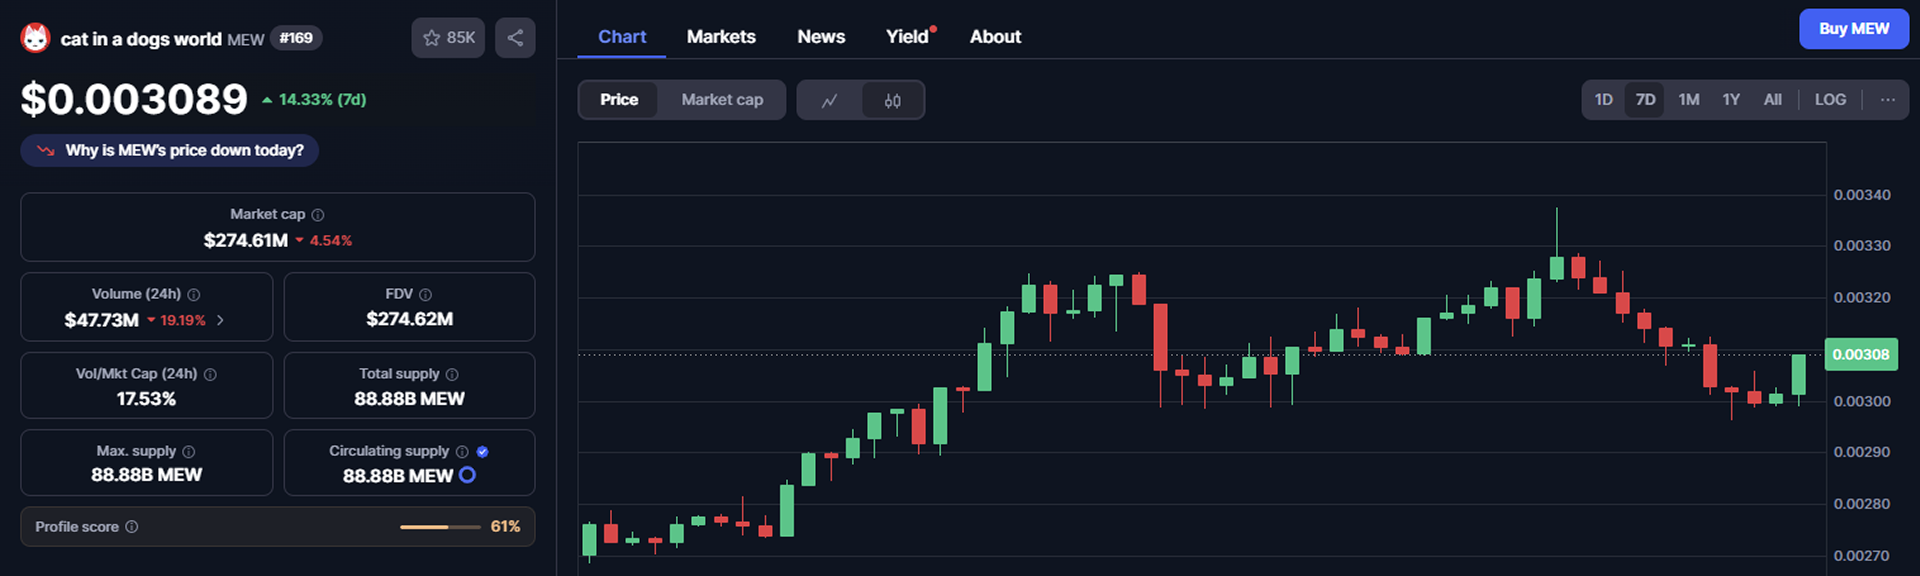
Task: Enable LOG scale on chart
Action: (1830, 100)
